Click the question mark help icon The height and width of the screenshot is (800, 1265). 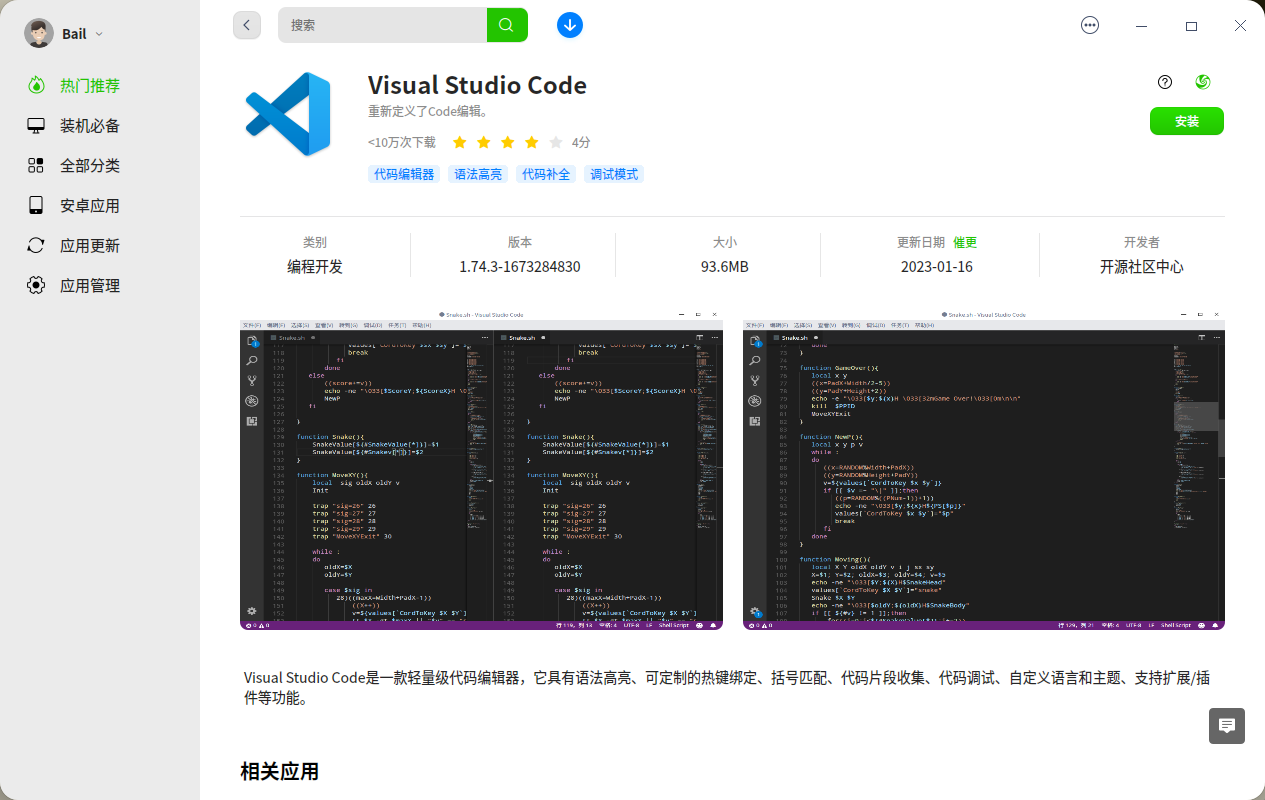pos(1164,82)
